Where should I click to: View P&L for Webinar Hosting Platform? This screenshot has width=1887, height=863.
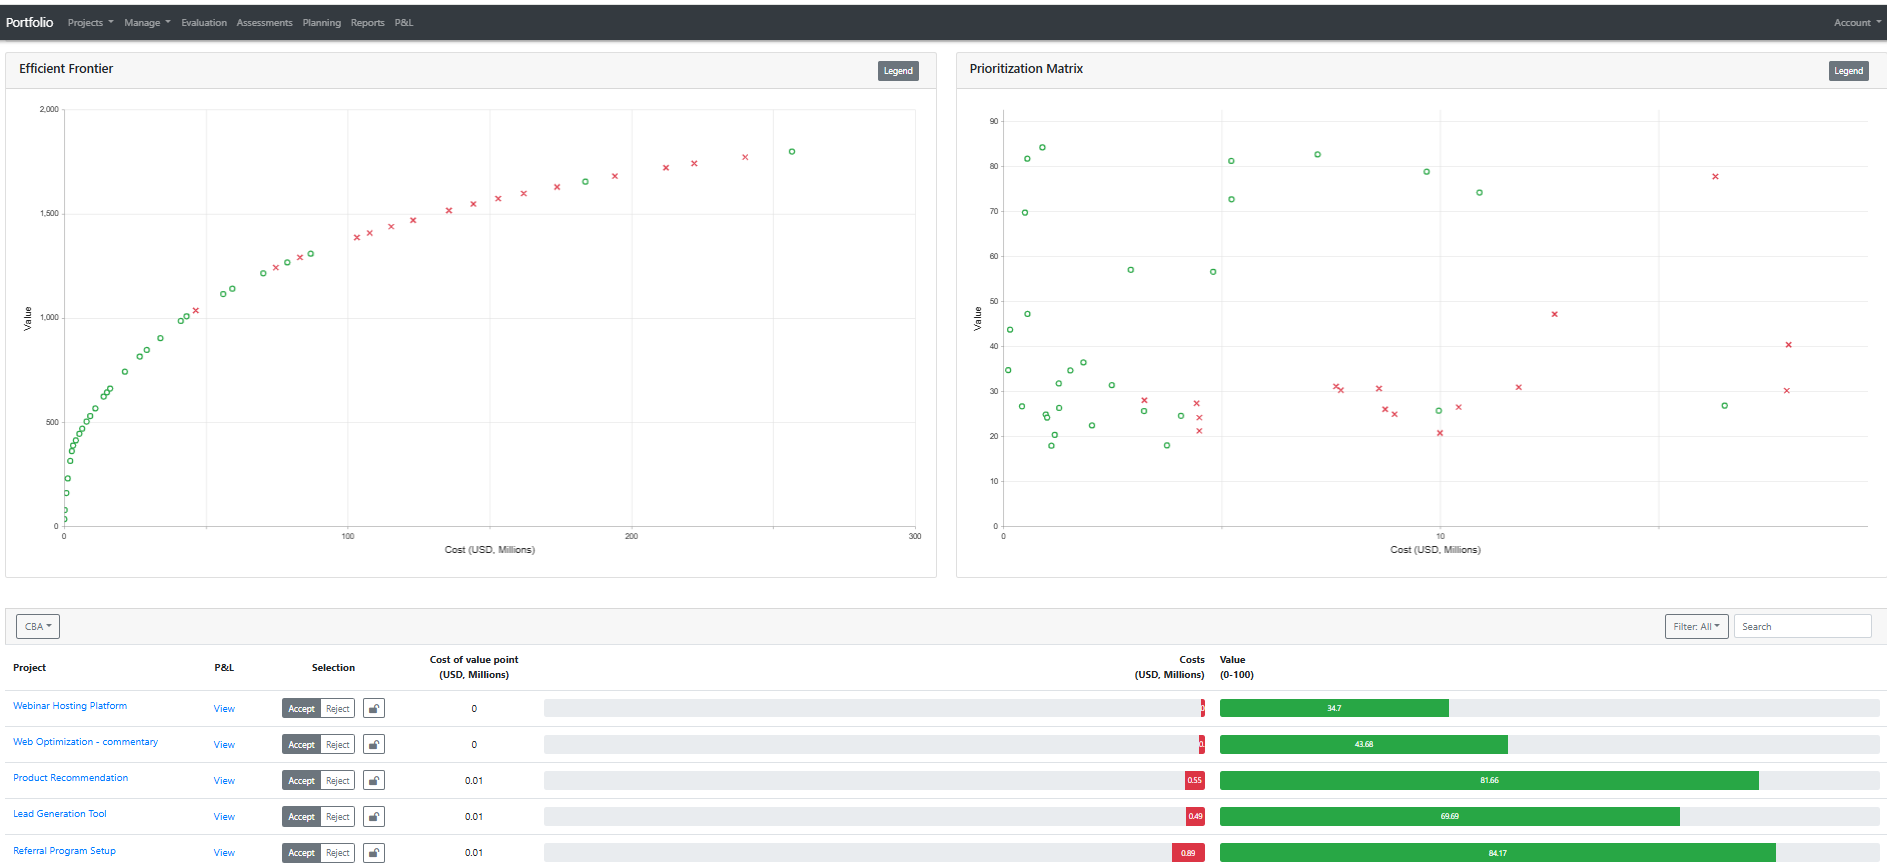224,709
